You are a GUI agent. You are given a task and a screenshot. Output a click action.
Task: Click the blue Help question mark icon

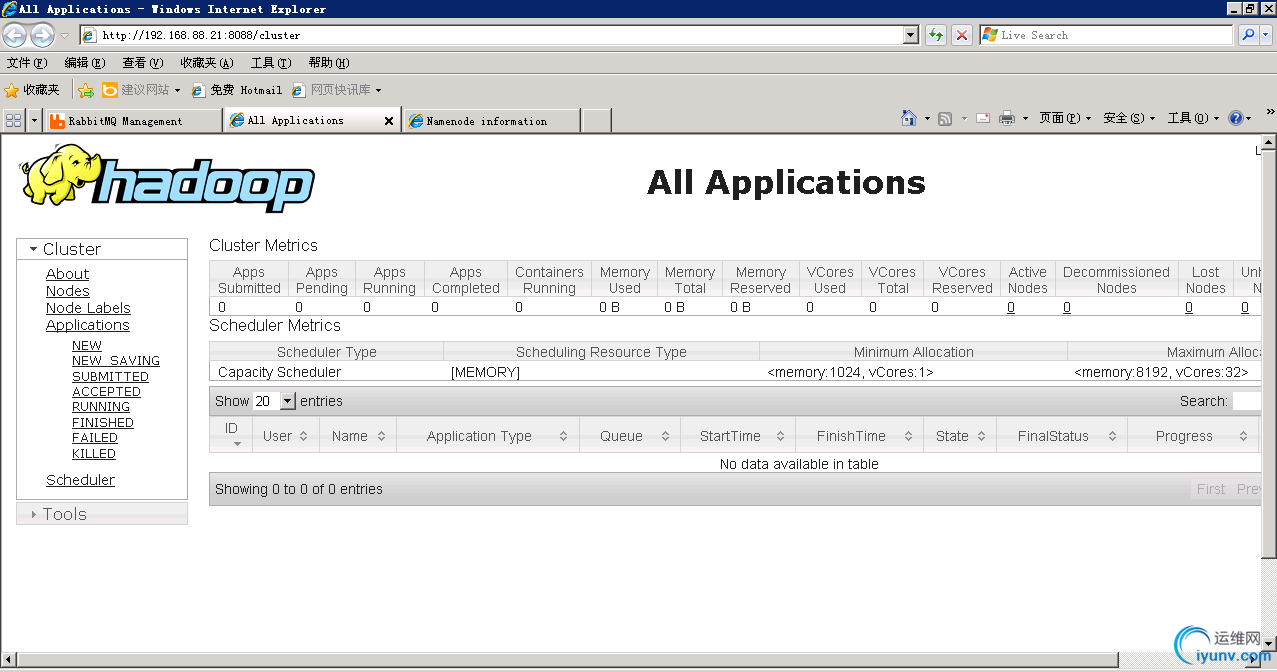1235,118
